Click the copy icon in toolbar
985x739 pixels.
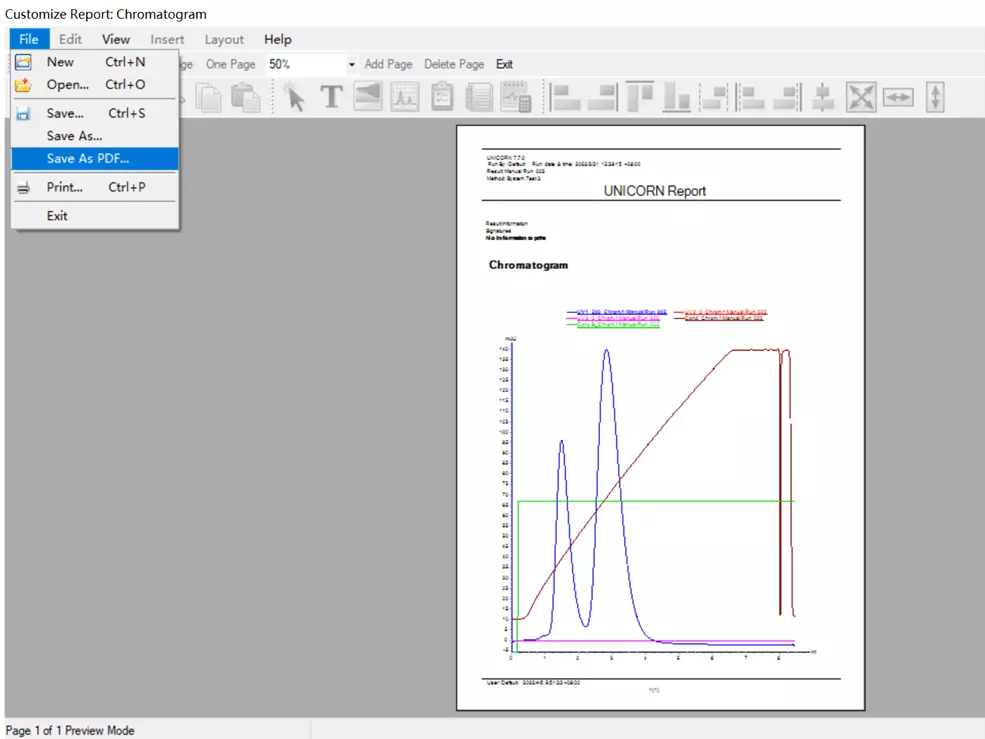point(209,97)
